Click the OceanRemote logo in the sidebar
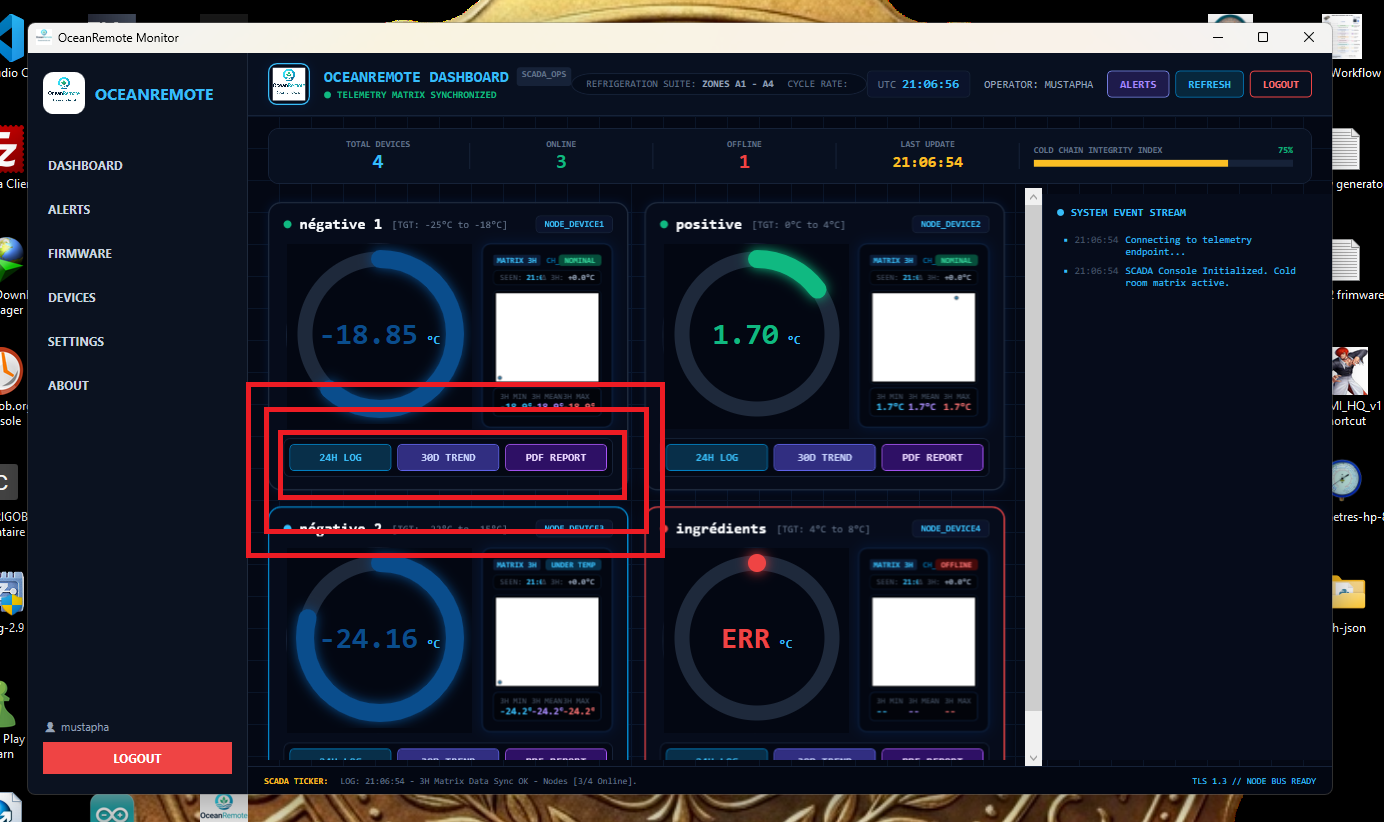Viewport: 1384px width, 822px height. 64,94
